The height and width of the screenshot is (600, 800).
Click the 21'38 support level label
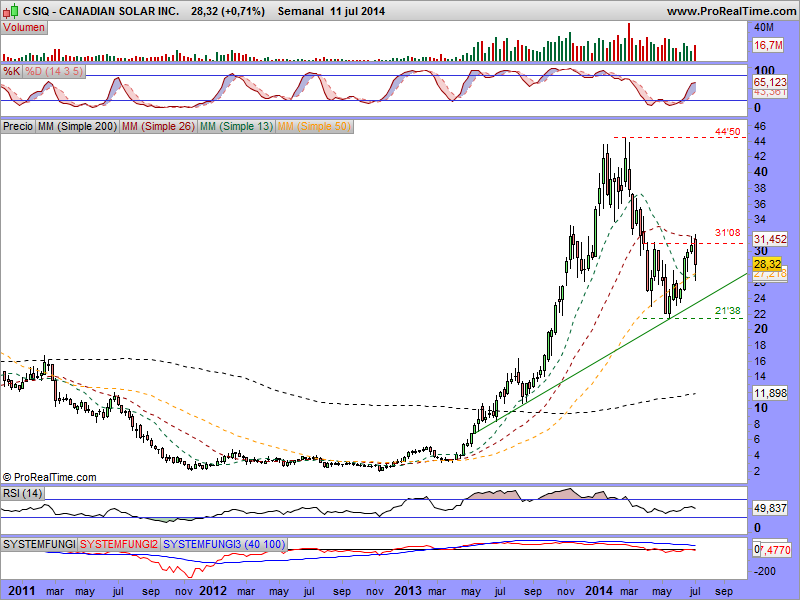(x=728, y=311)
